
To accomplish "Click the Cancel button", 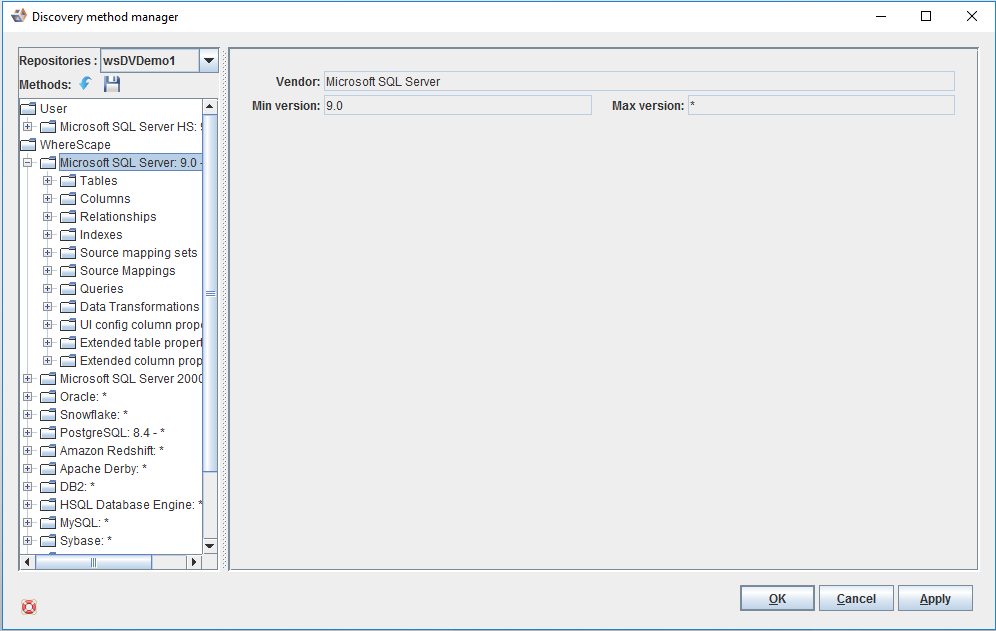I will tap(856, 599).
